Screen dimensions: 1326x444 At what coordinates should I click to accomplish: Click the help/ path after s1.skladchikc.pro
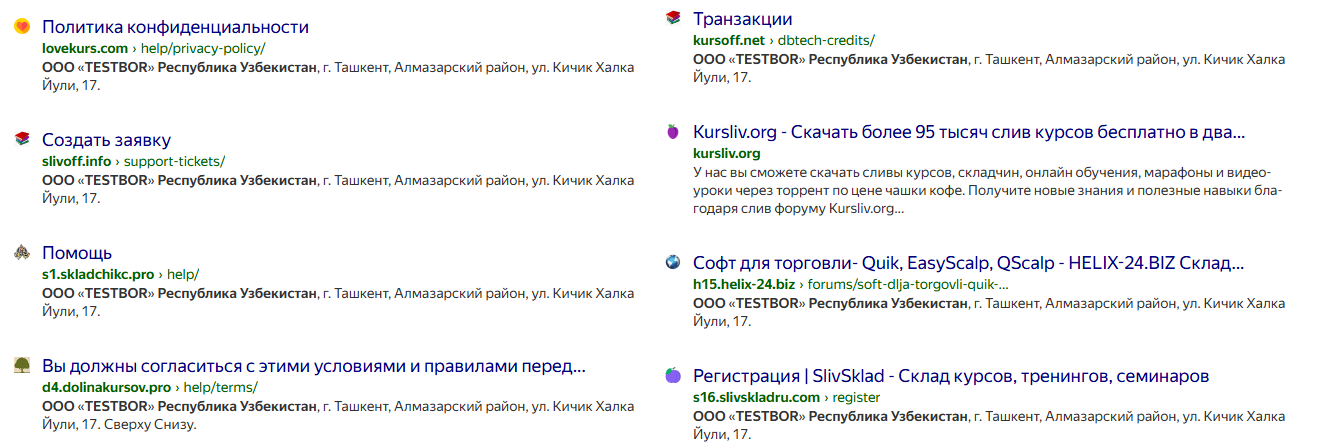pos(183,274)
